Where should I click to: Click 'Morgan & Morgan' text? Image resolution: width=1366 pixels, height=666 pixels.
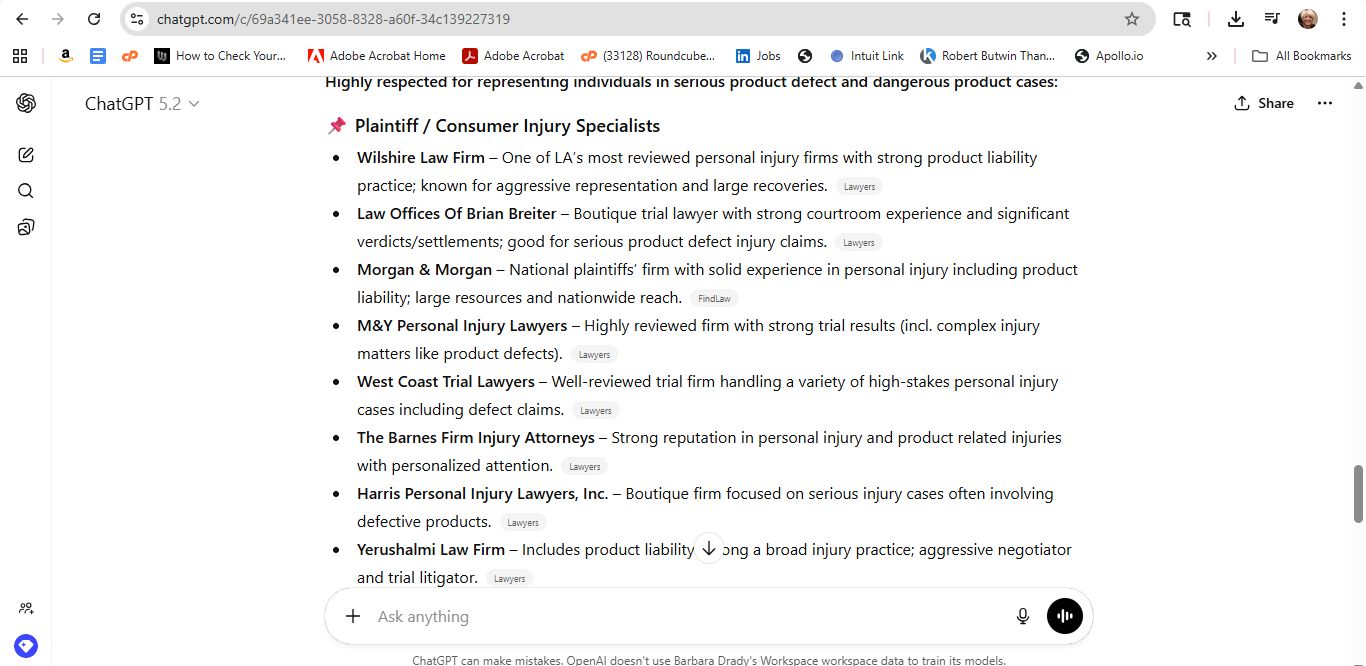coord(424,270)
